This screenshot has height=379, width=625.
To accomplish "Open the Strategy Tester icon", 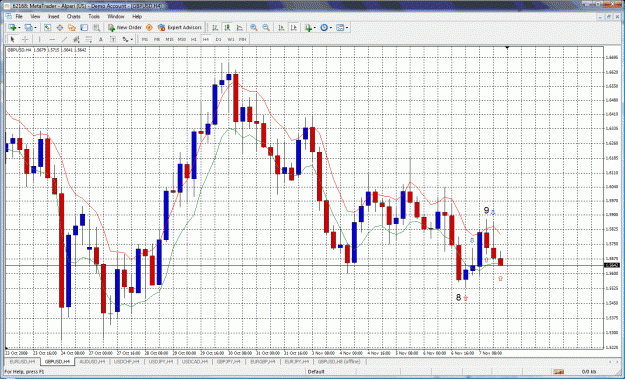I will [x=96, y=27].
